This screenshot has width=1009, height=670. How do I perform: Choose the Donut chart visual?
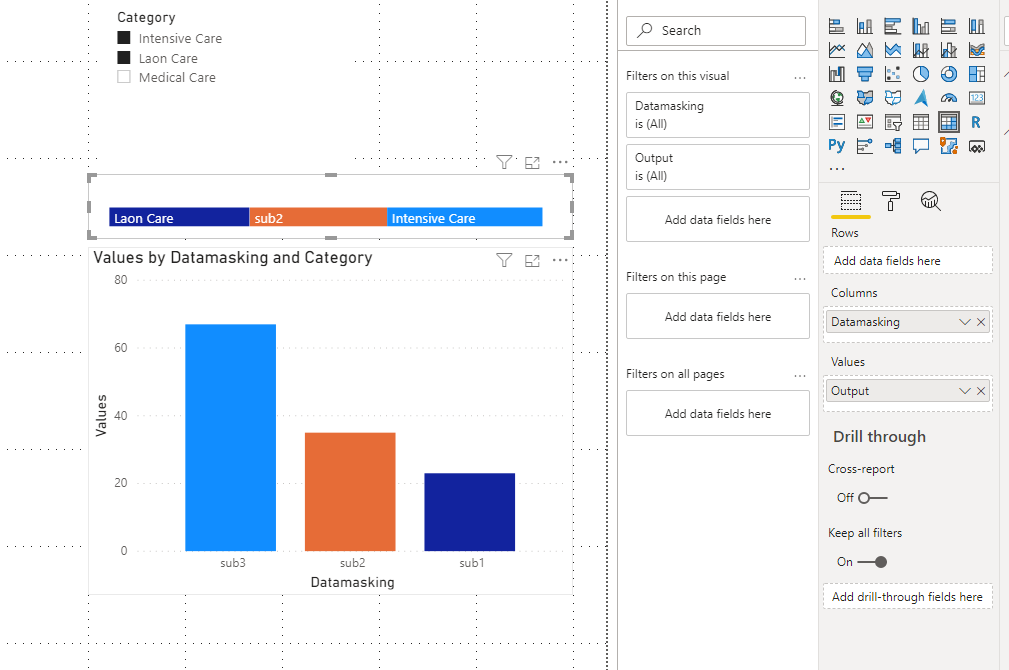pyautogui.click(x=949, y=74)
